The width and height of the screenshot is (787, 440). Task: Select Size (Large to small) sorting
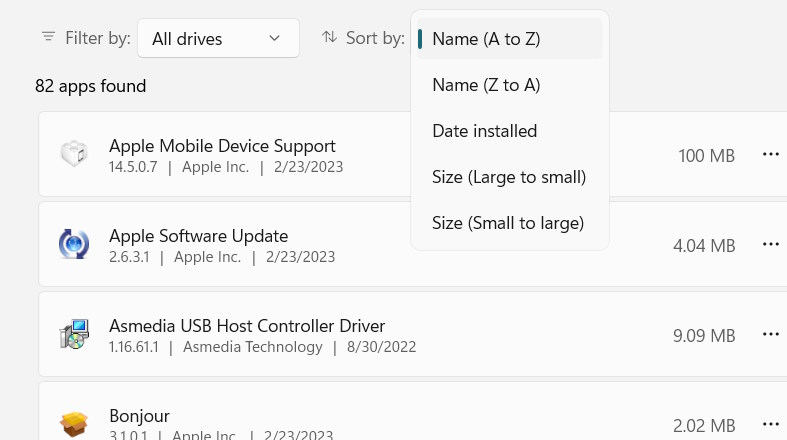[509, 177]
